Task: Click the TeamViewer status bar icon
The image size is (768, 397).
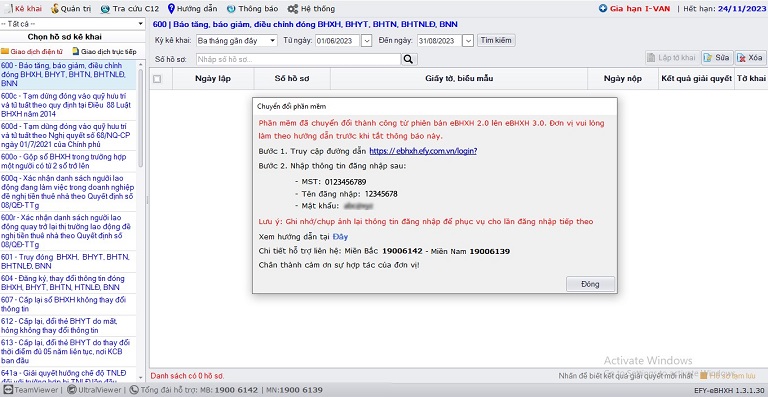Action: point(7,390)
